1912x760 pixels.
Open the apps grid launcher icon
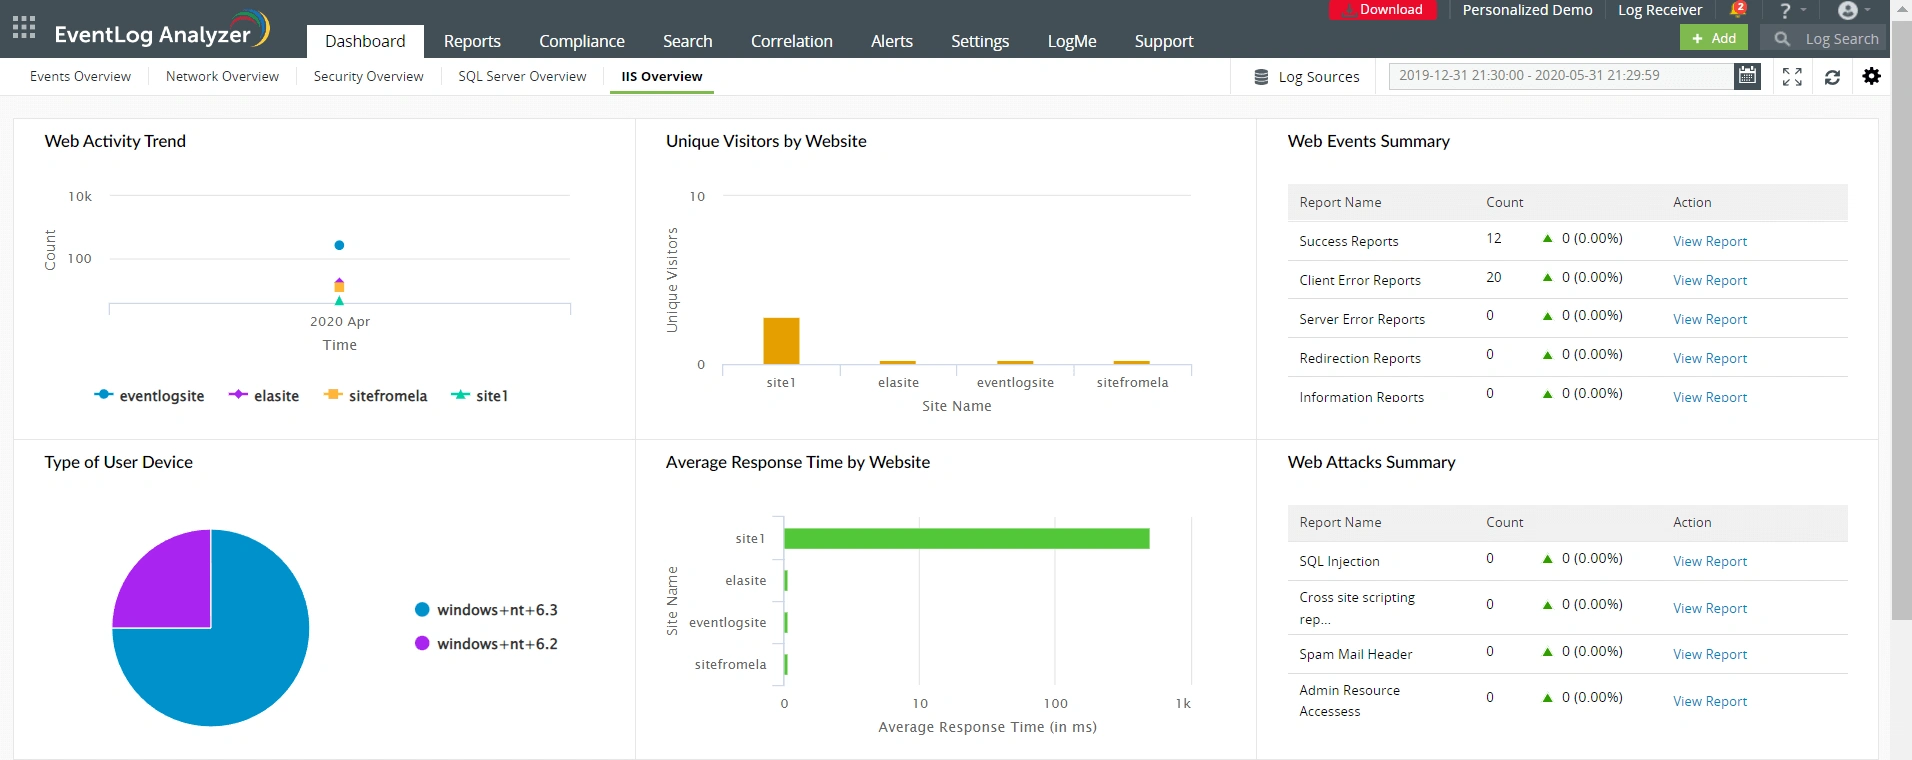pyautogui.click(x=24, y=27)
